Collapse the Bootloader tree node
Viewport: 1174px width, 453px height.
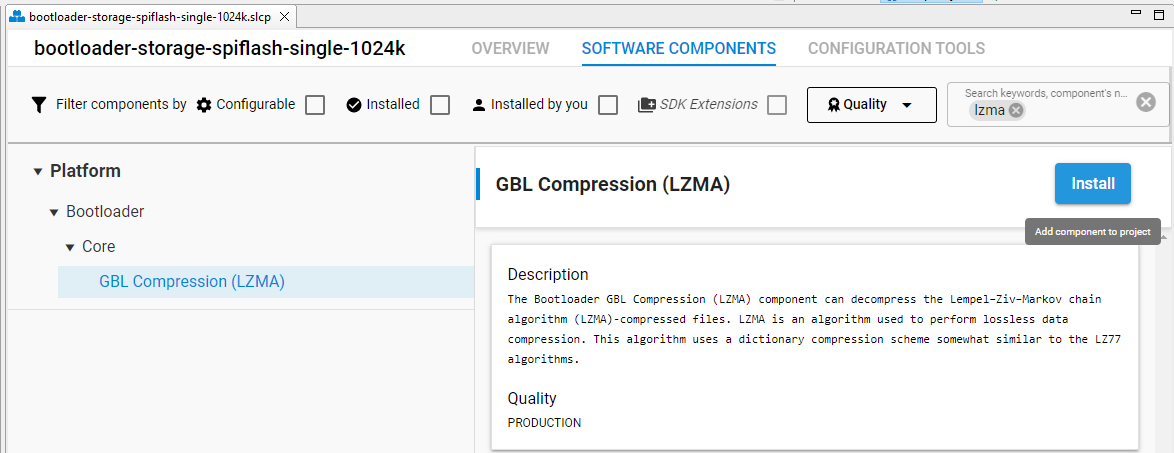point(54,213)
